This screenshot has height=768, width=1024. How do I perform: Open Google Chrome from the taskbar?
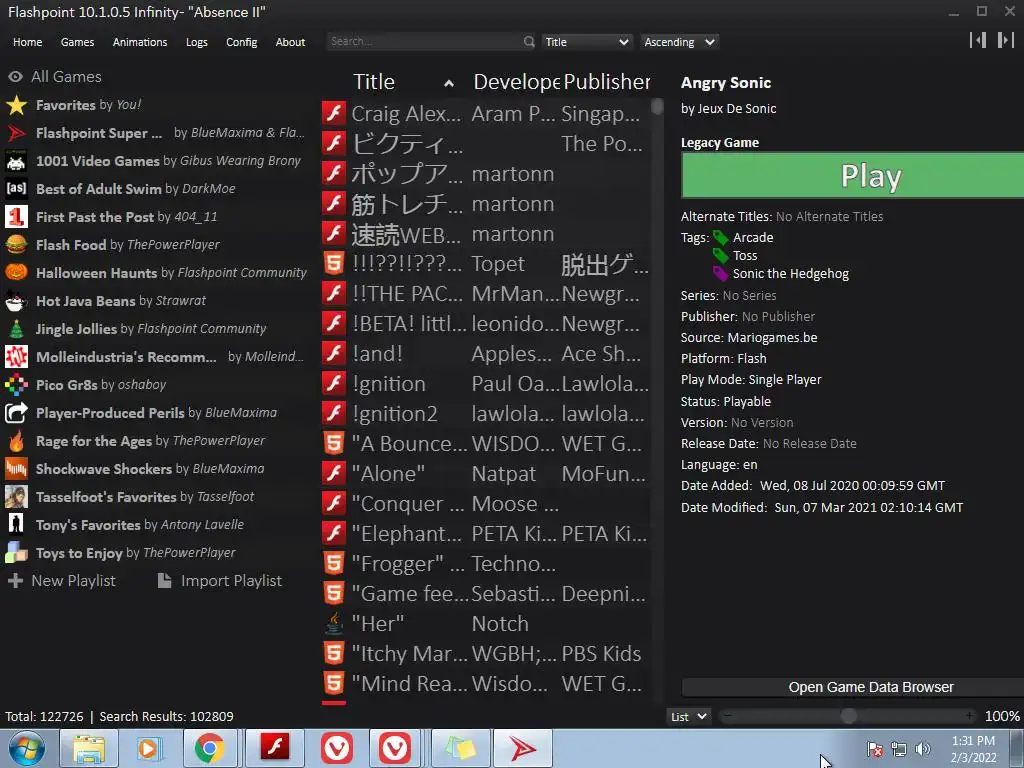click(209, 748)
